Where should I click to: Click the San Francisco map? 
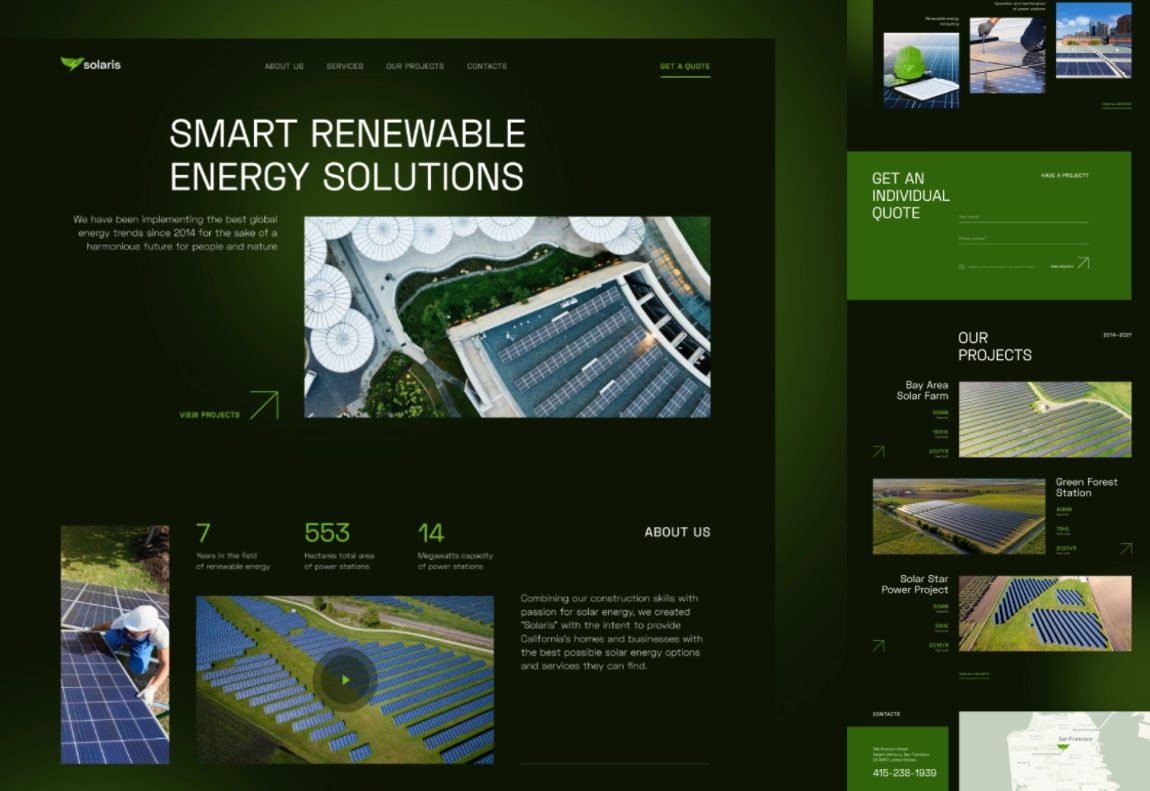pos(1054,751)
